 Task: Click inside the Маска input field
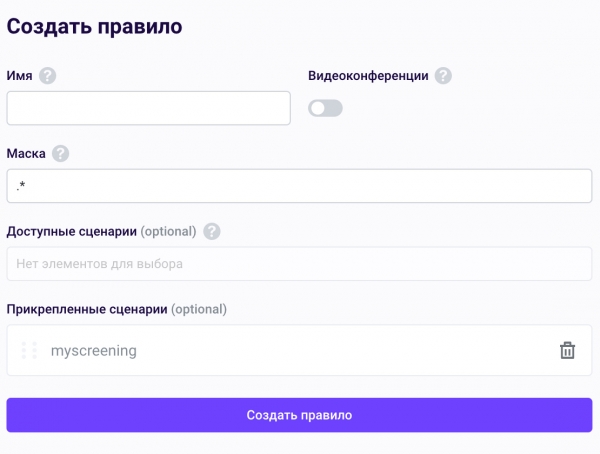click(299, 186)
